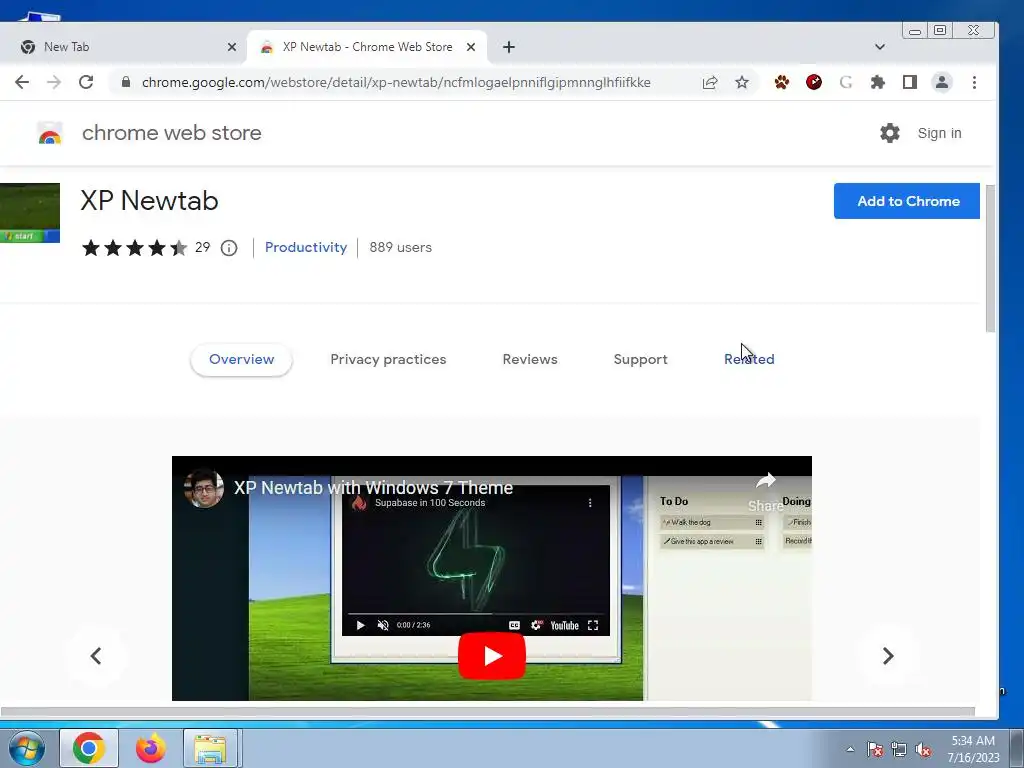
Task: Show next screenshot in carousel
Action: click(888, 656)
